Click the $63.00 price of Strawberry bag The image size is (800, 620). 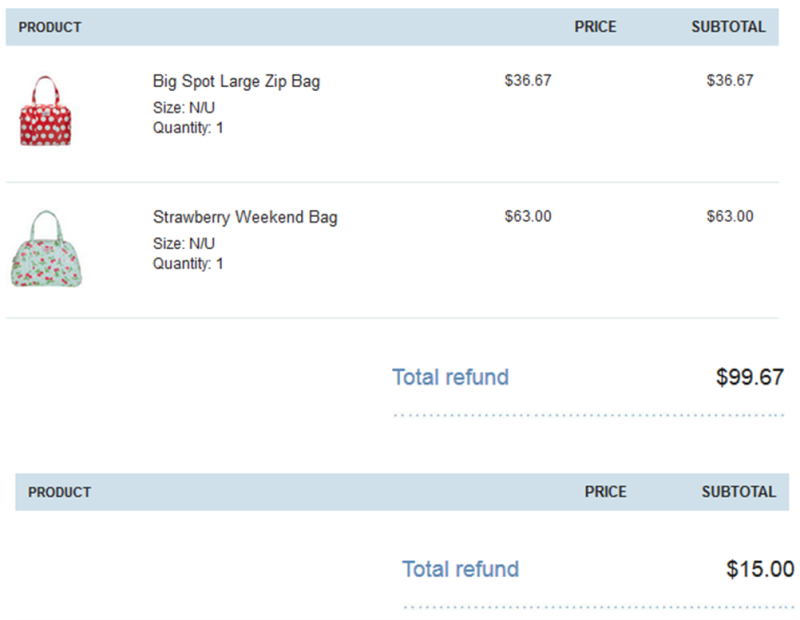tap(528, 216)
